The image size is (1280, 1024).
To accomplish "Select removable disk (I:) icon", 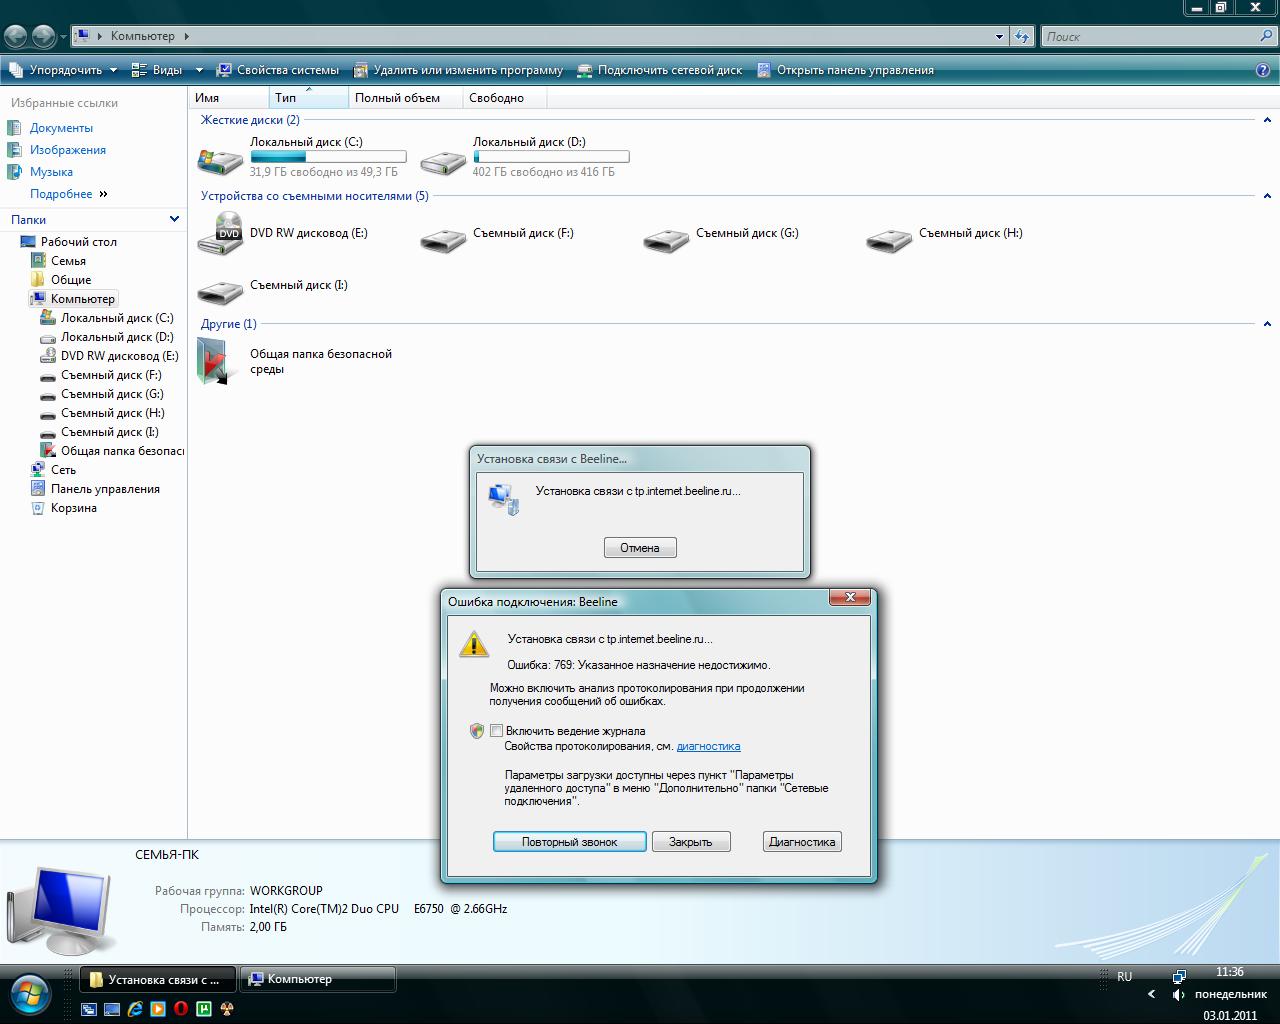I will (x=221, y=292).
